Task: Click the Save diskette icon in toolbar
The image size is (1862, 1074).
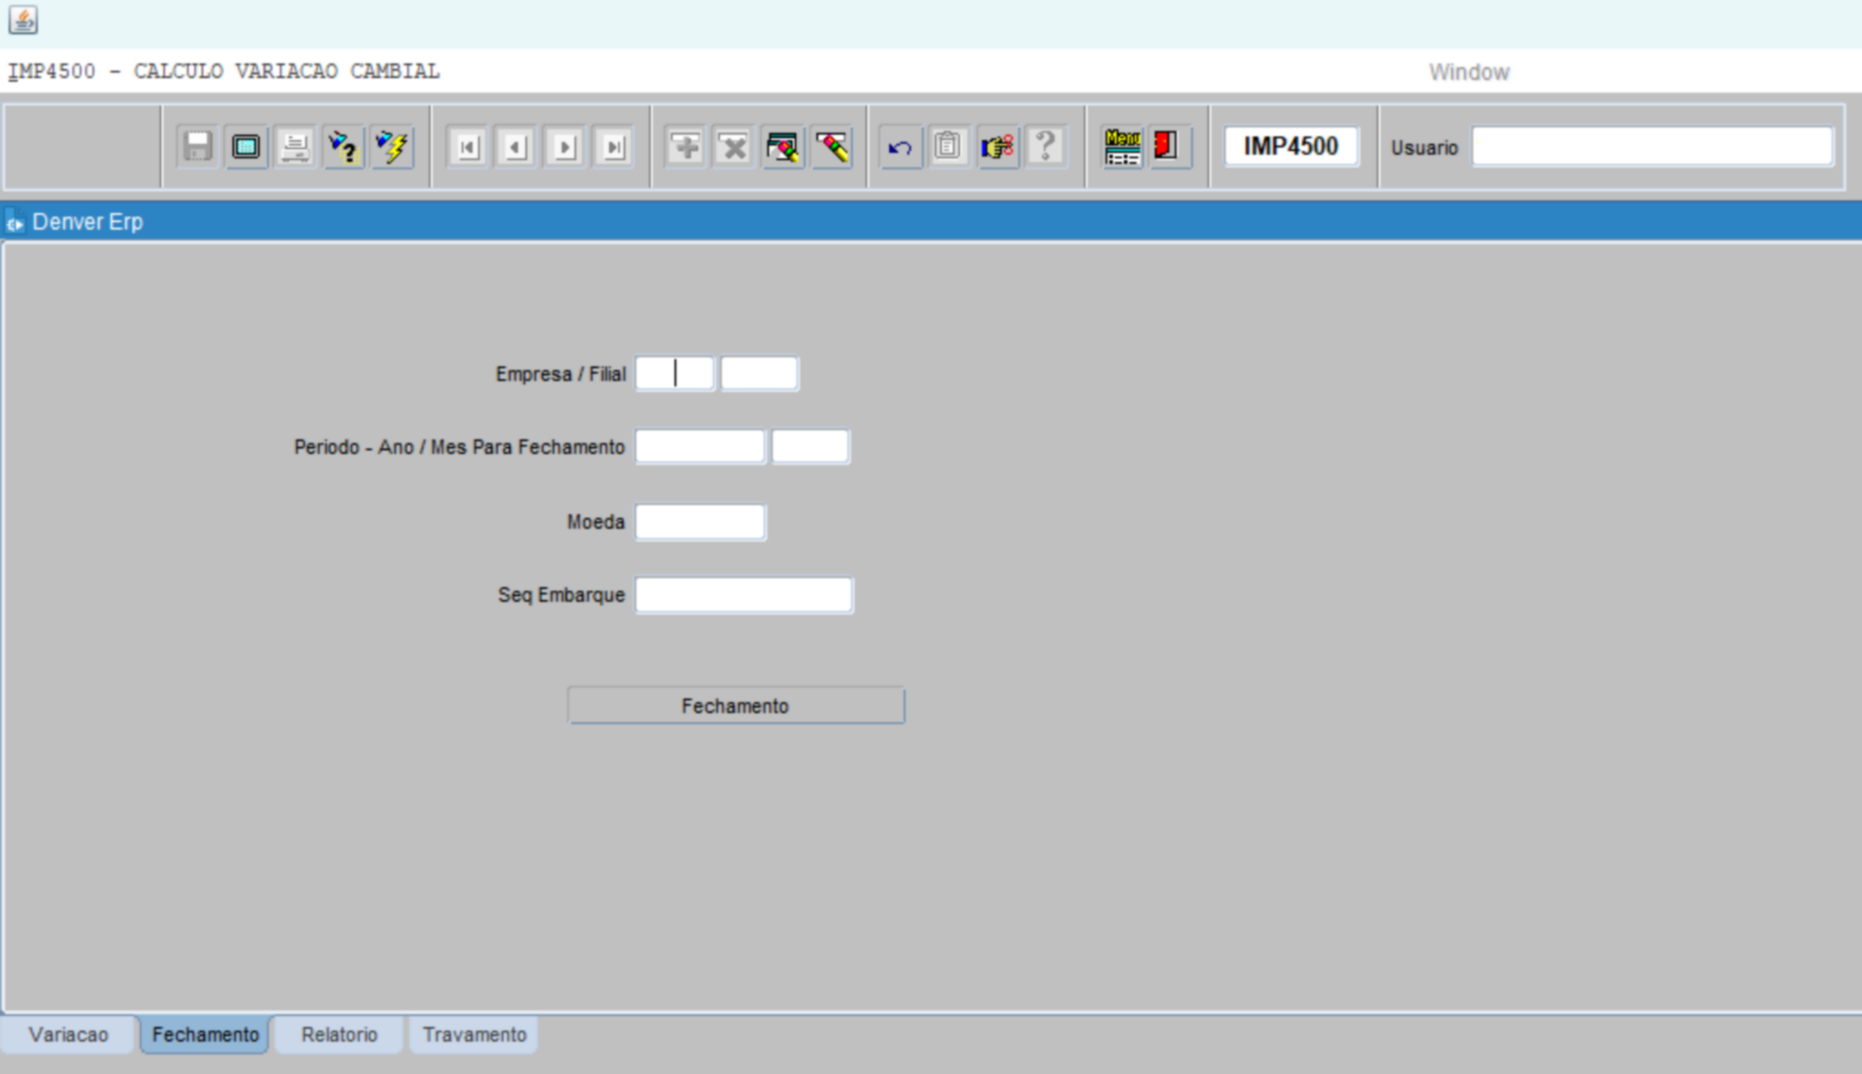Action: point(197,147)
